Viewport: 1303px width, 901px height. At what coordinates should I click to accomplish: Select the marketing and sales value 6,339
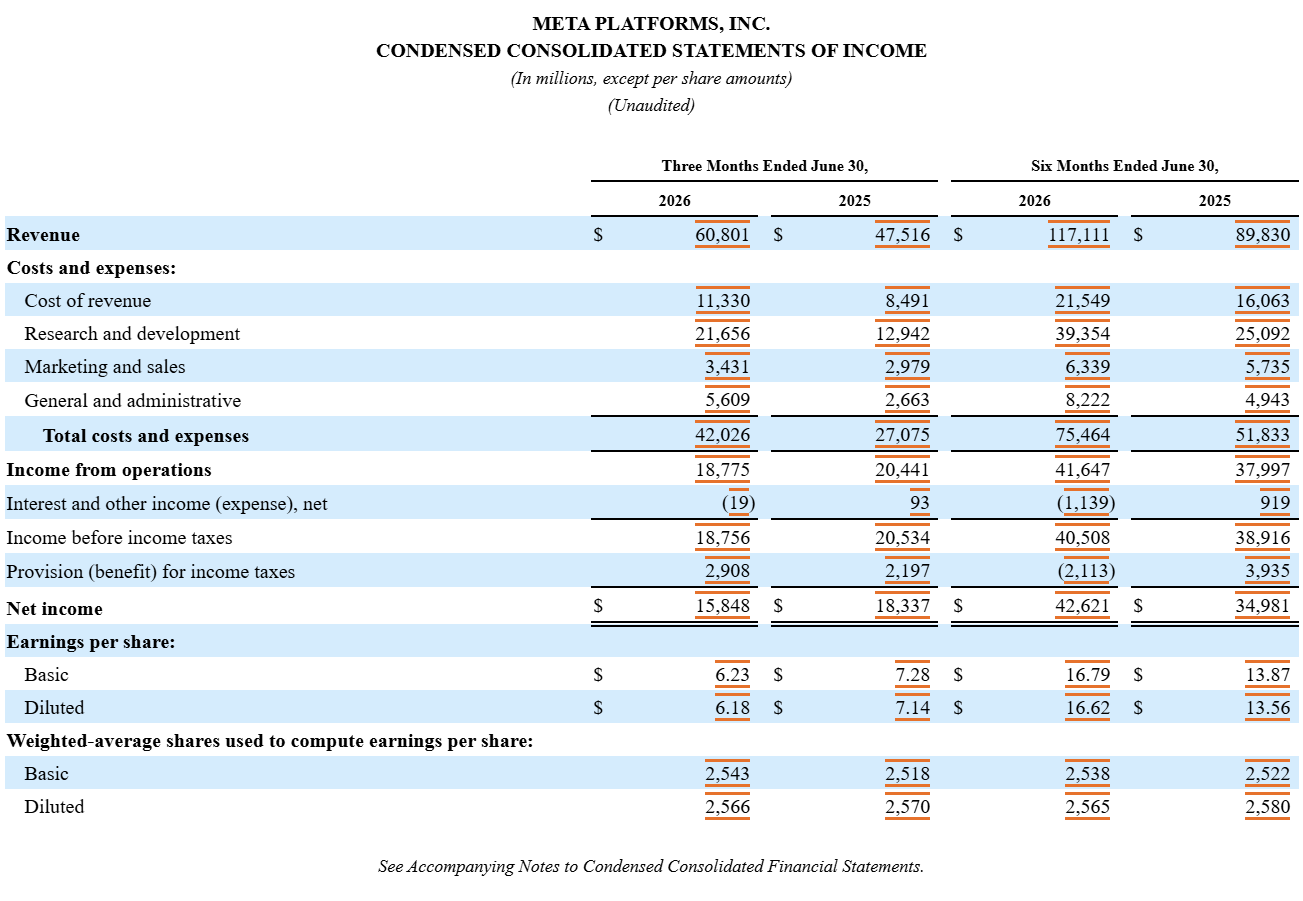point(1086,367)
